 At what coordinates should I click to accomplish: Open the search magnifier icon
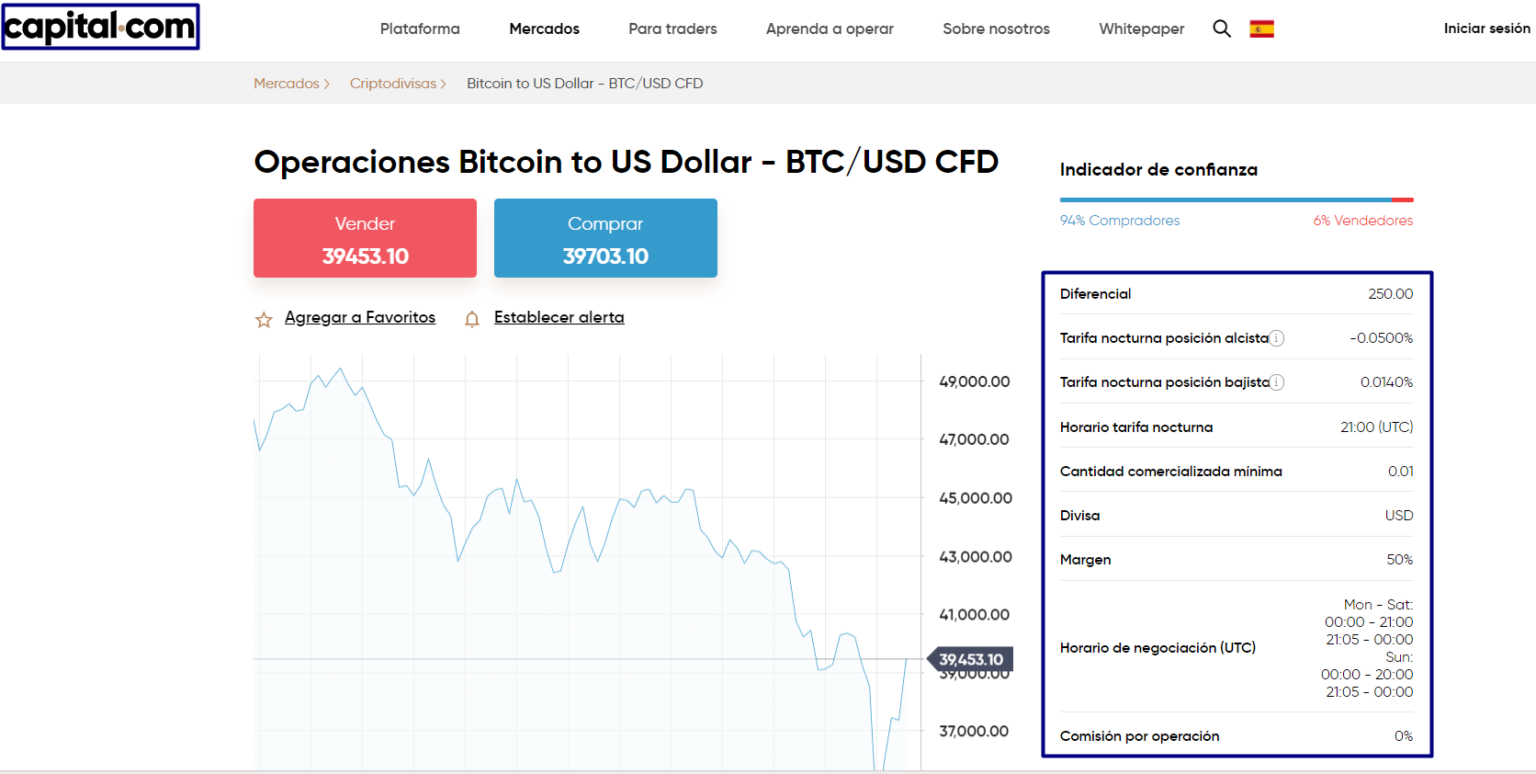pos(1221,29)
